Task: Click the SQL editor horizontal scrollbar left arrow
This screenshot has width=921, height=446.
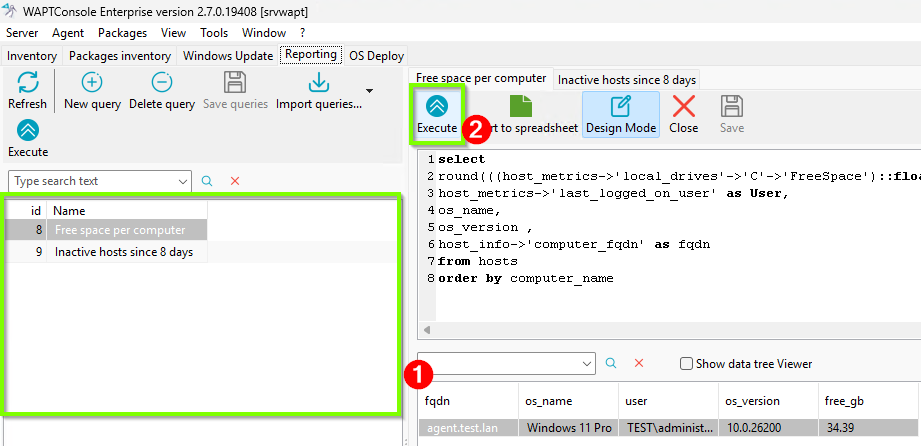Action: [427, 330]
